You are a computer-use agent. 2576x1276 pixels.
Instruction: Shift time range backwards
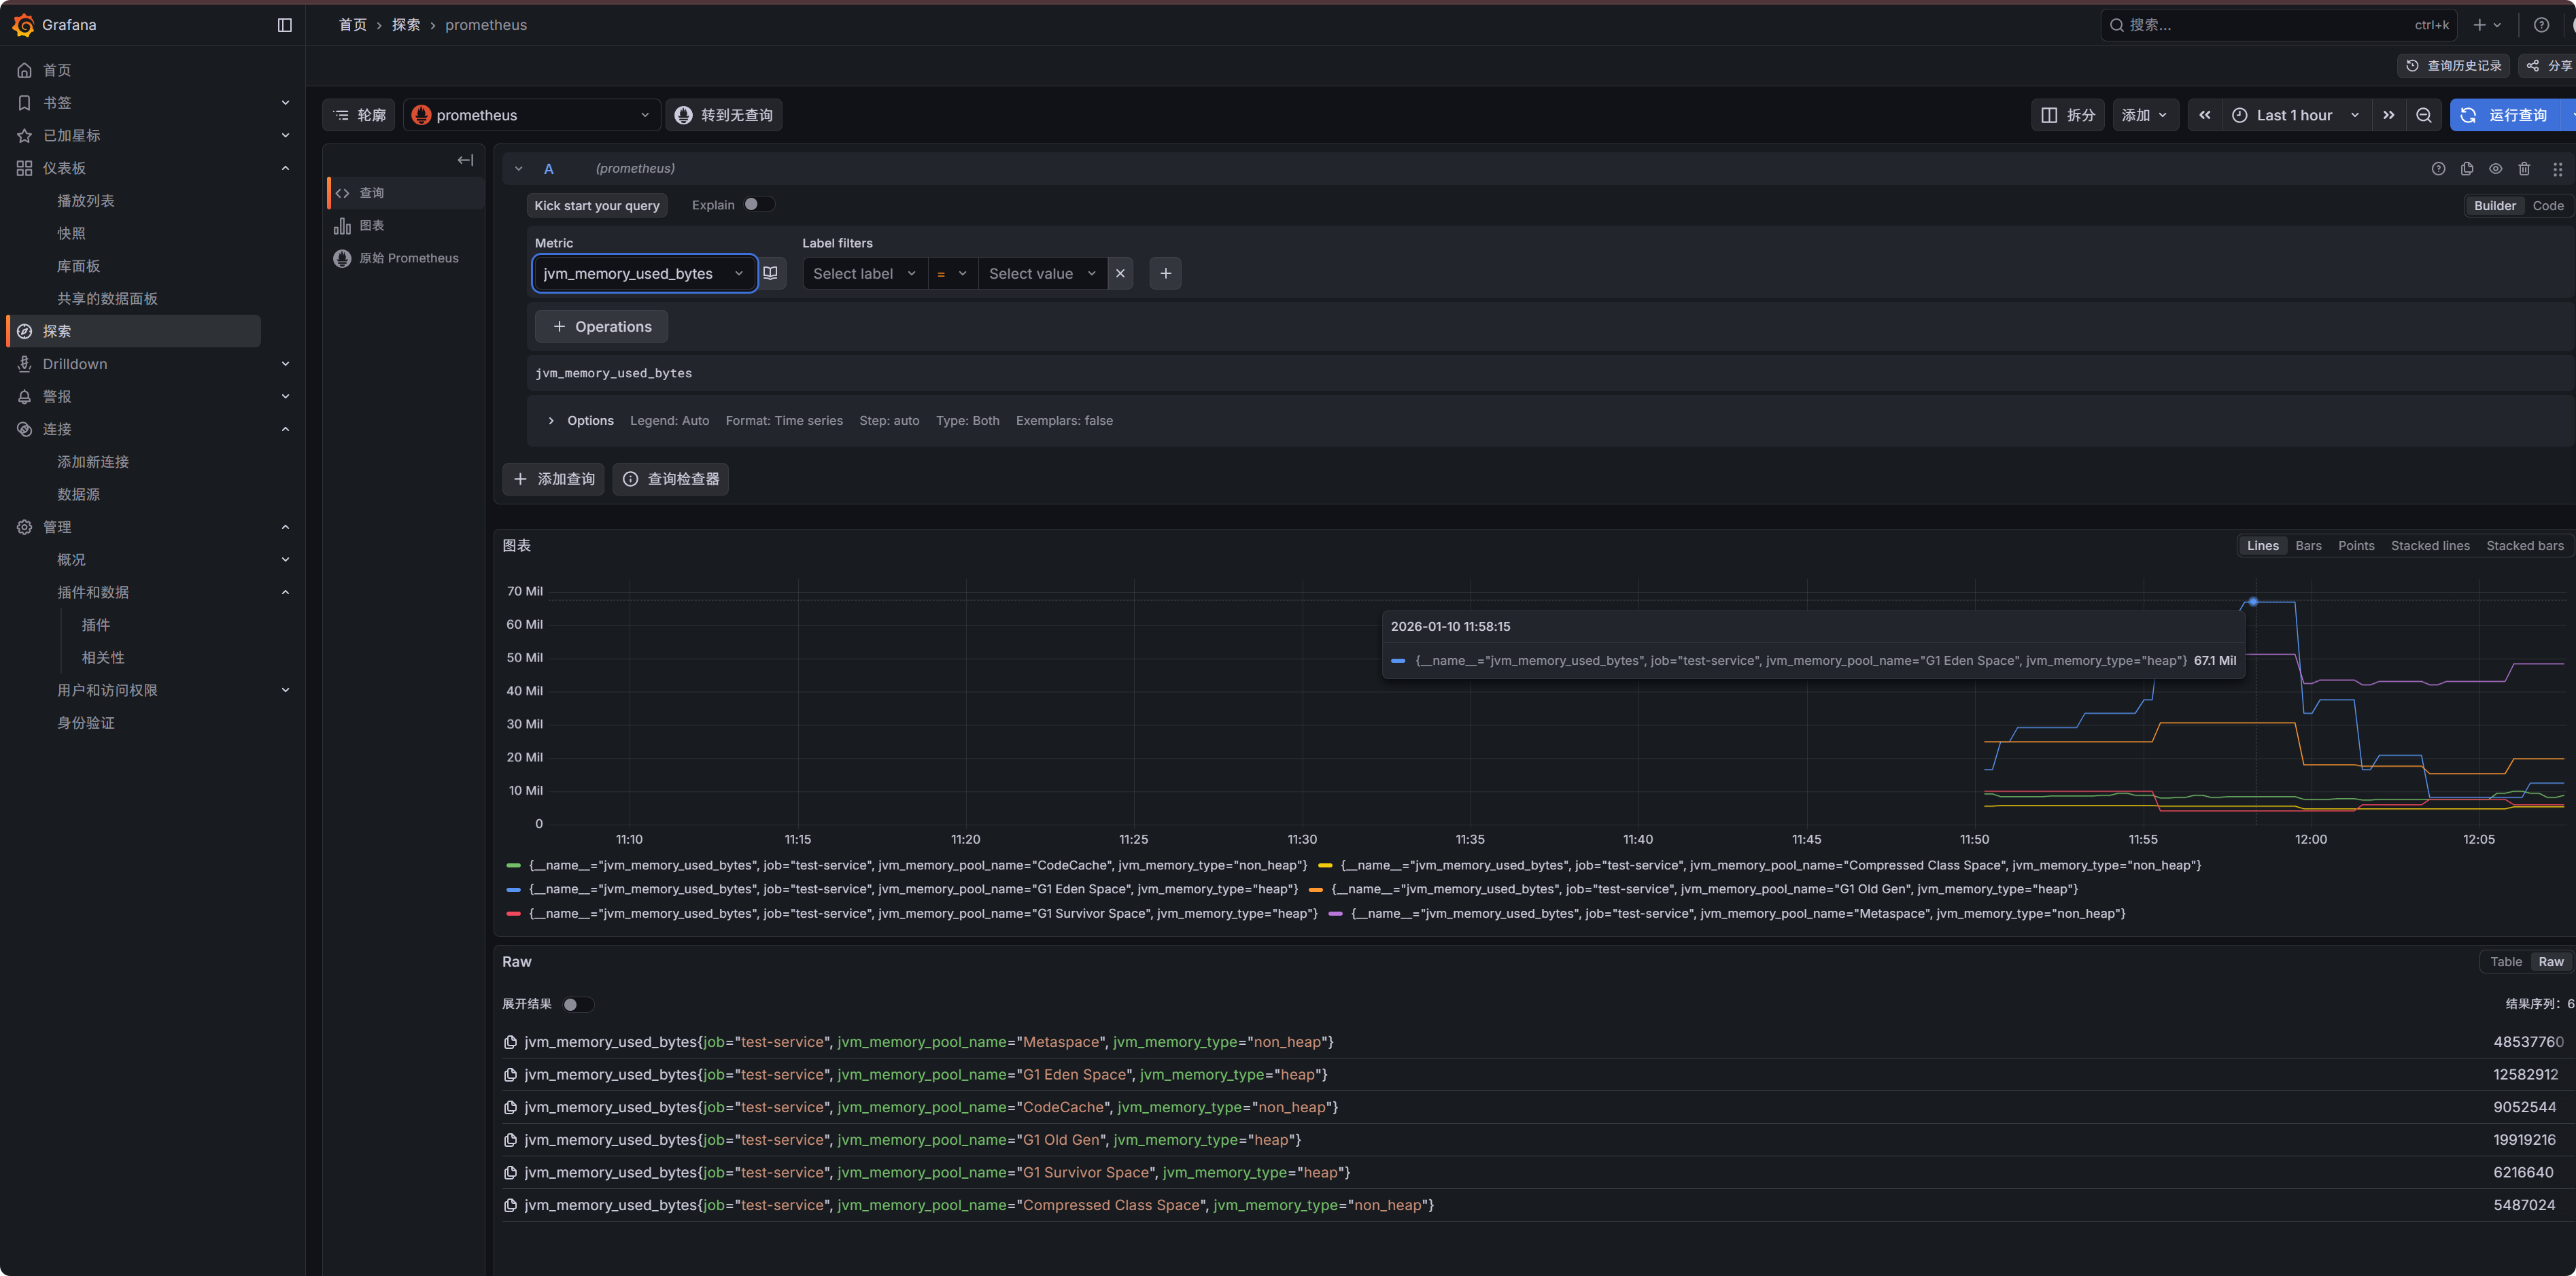(x=2204, y=115)
